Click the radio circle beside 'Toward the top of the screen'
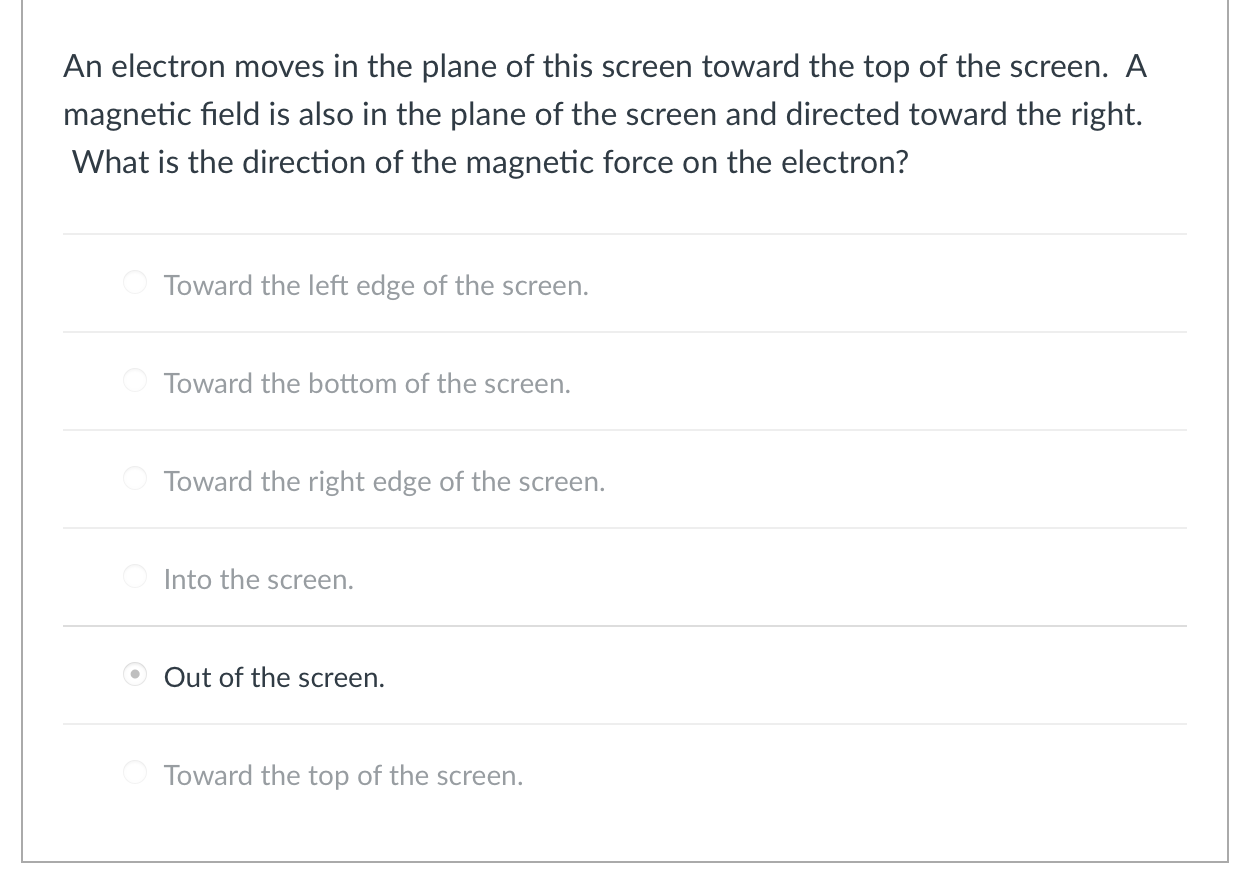 135,772
